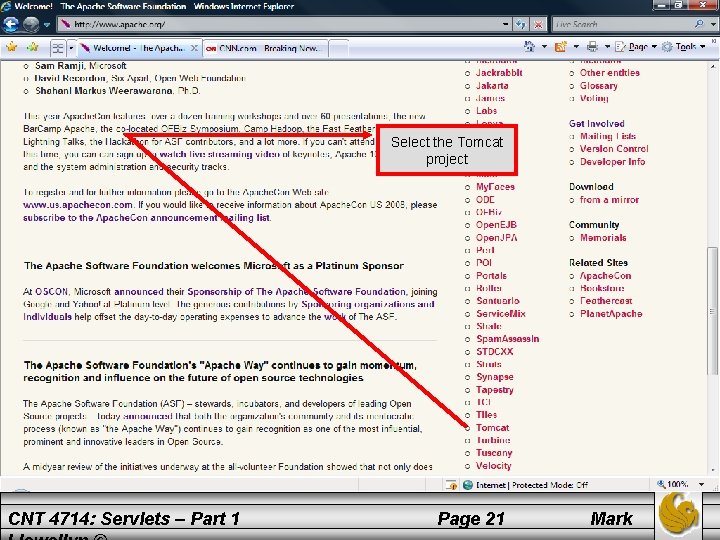Open the ServiceMix project link
This screenshot has width=720, height=540.
pos(501,314)
